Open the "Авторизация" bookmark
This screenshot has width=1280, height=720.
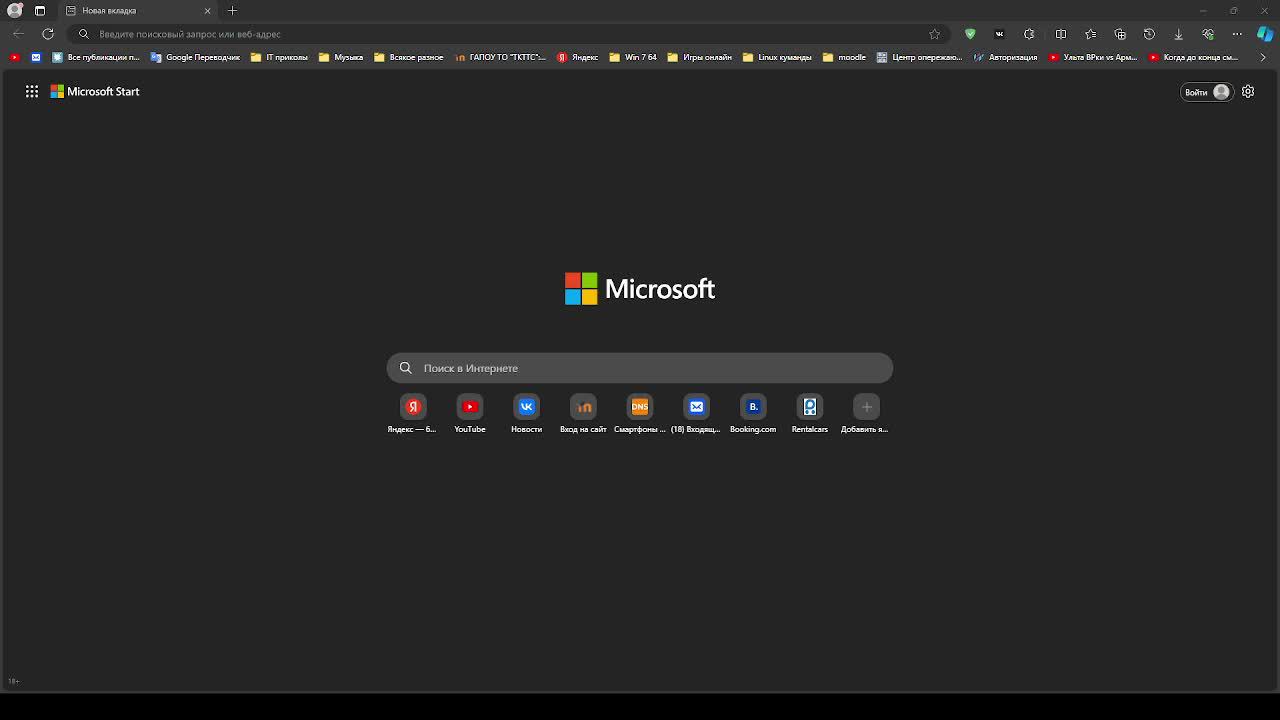click(x=1005, y=57)
